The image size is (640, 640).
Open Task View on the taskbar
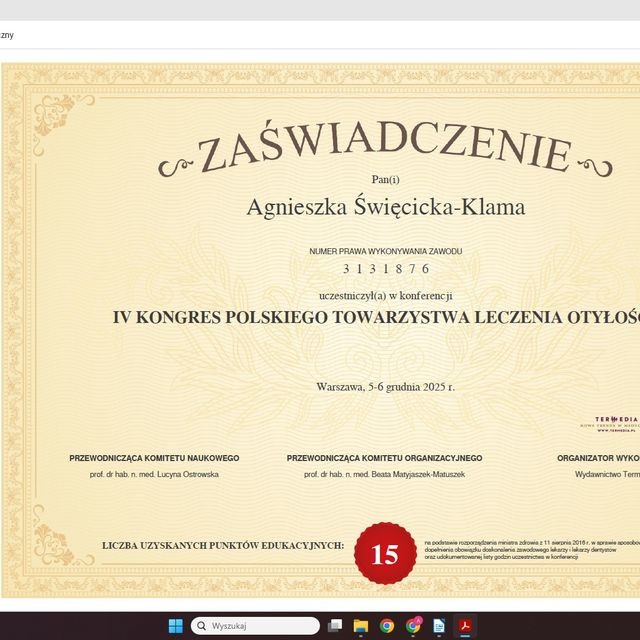(335, 625)
